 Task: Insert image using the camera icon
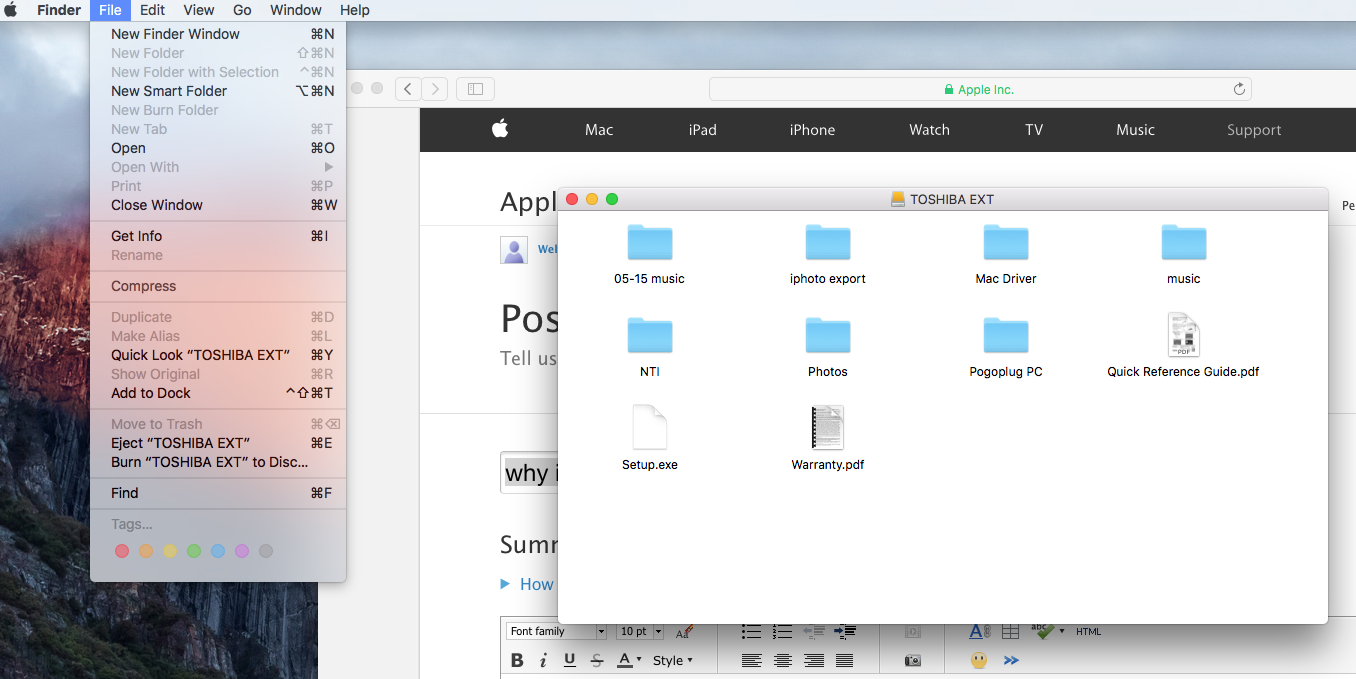913,660
